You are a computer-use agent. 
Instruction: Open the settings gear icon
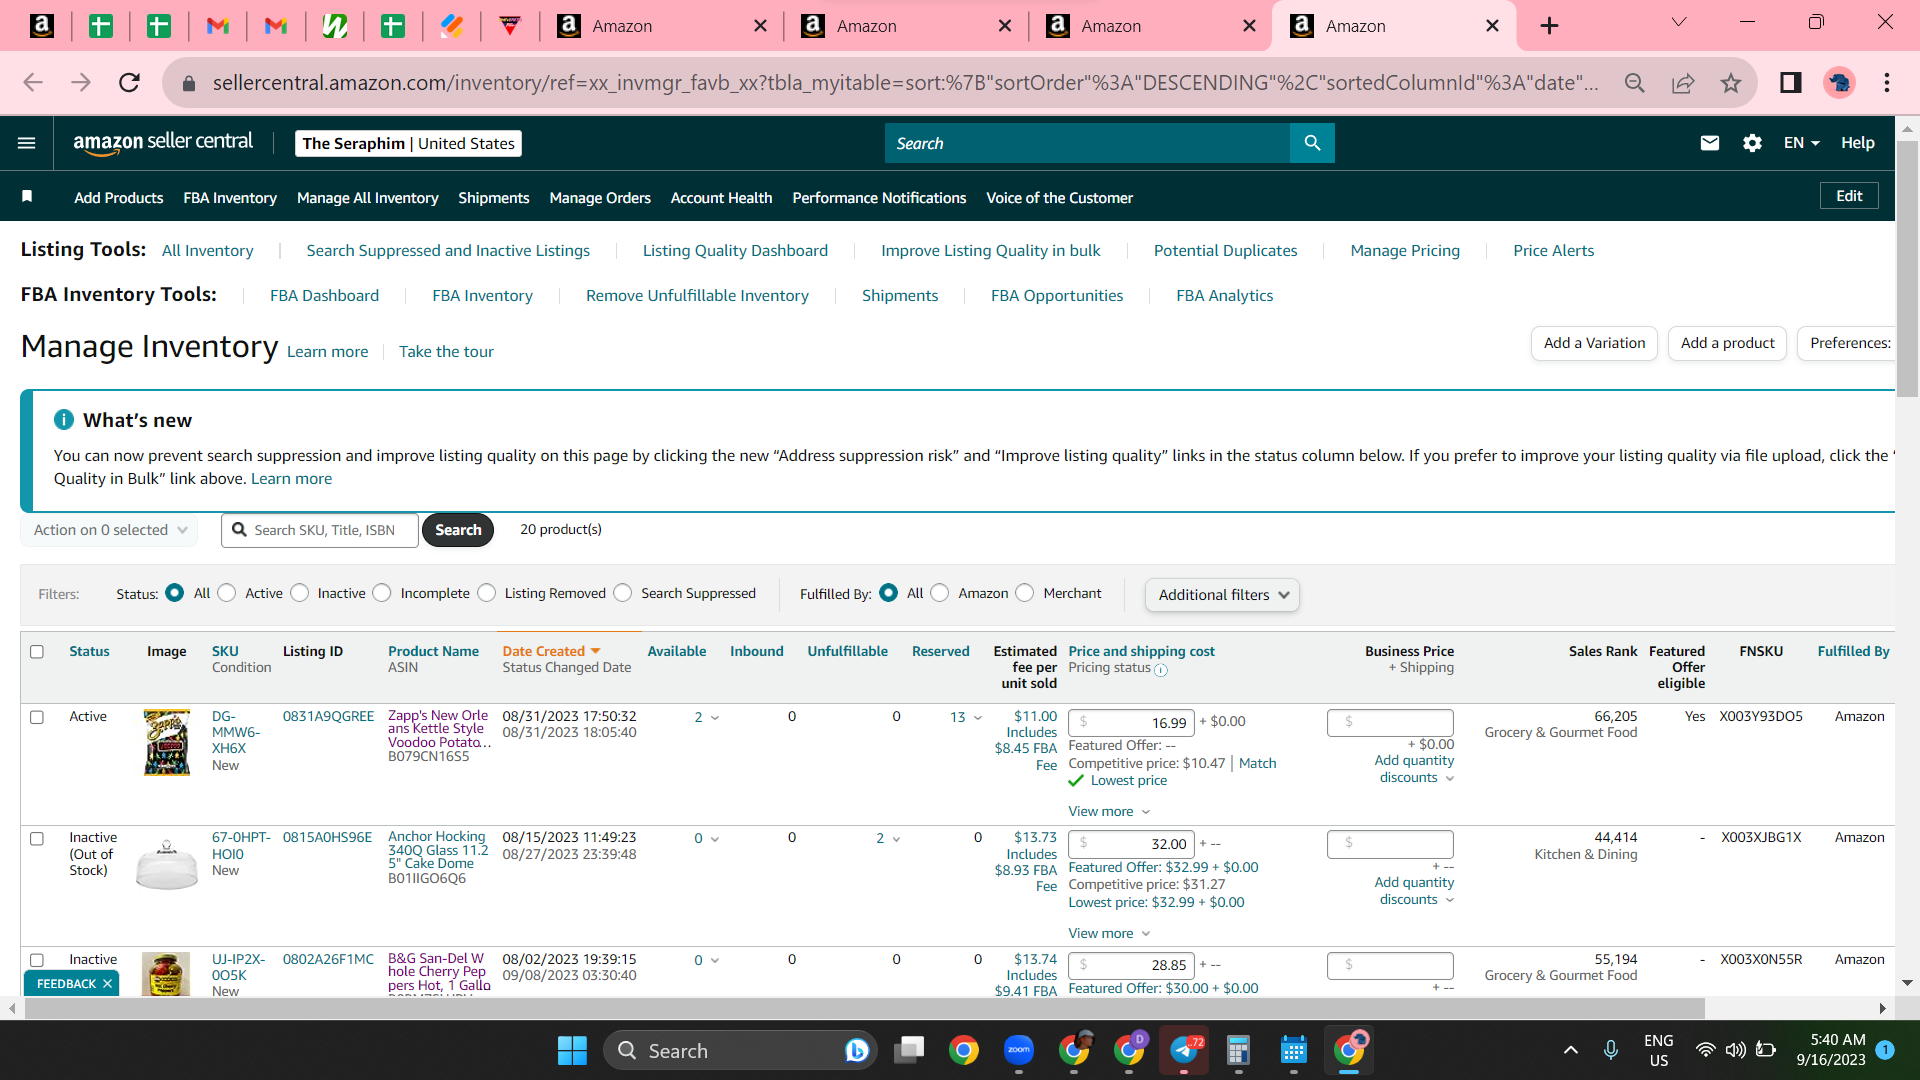point(1752,143)
